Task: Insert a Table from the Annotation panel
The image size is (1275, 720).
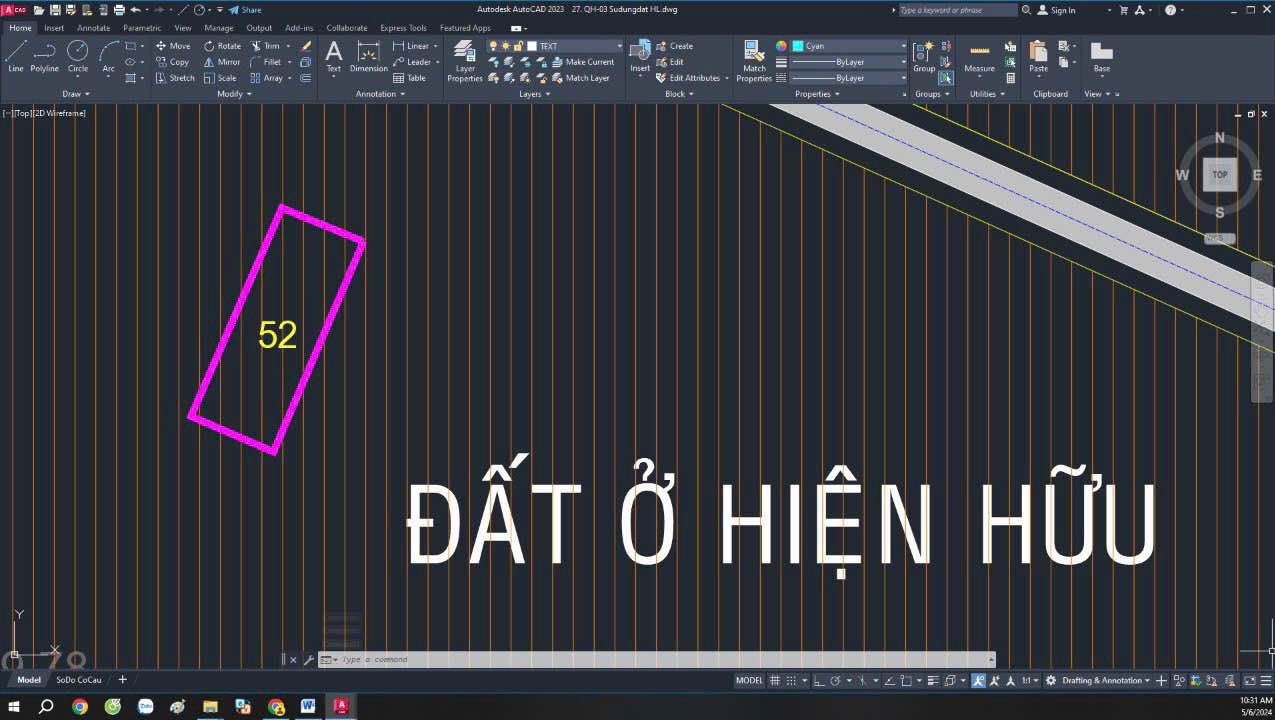Action: (413, 78)
